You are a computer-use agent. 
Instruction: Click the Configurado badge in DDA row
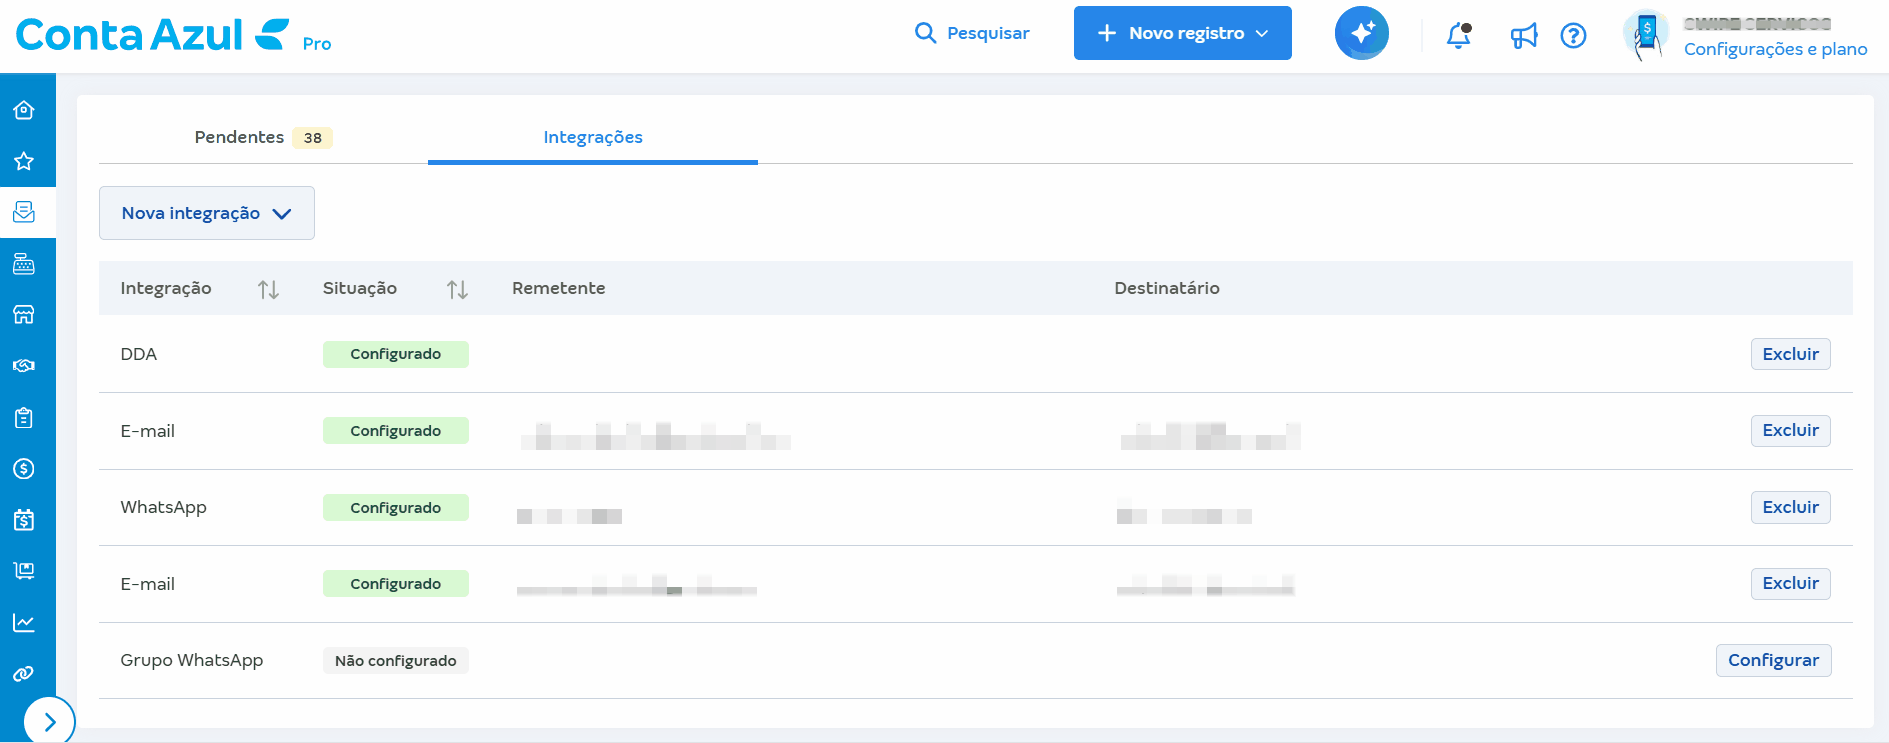coord(396,354)
